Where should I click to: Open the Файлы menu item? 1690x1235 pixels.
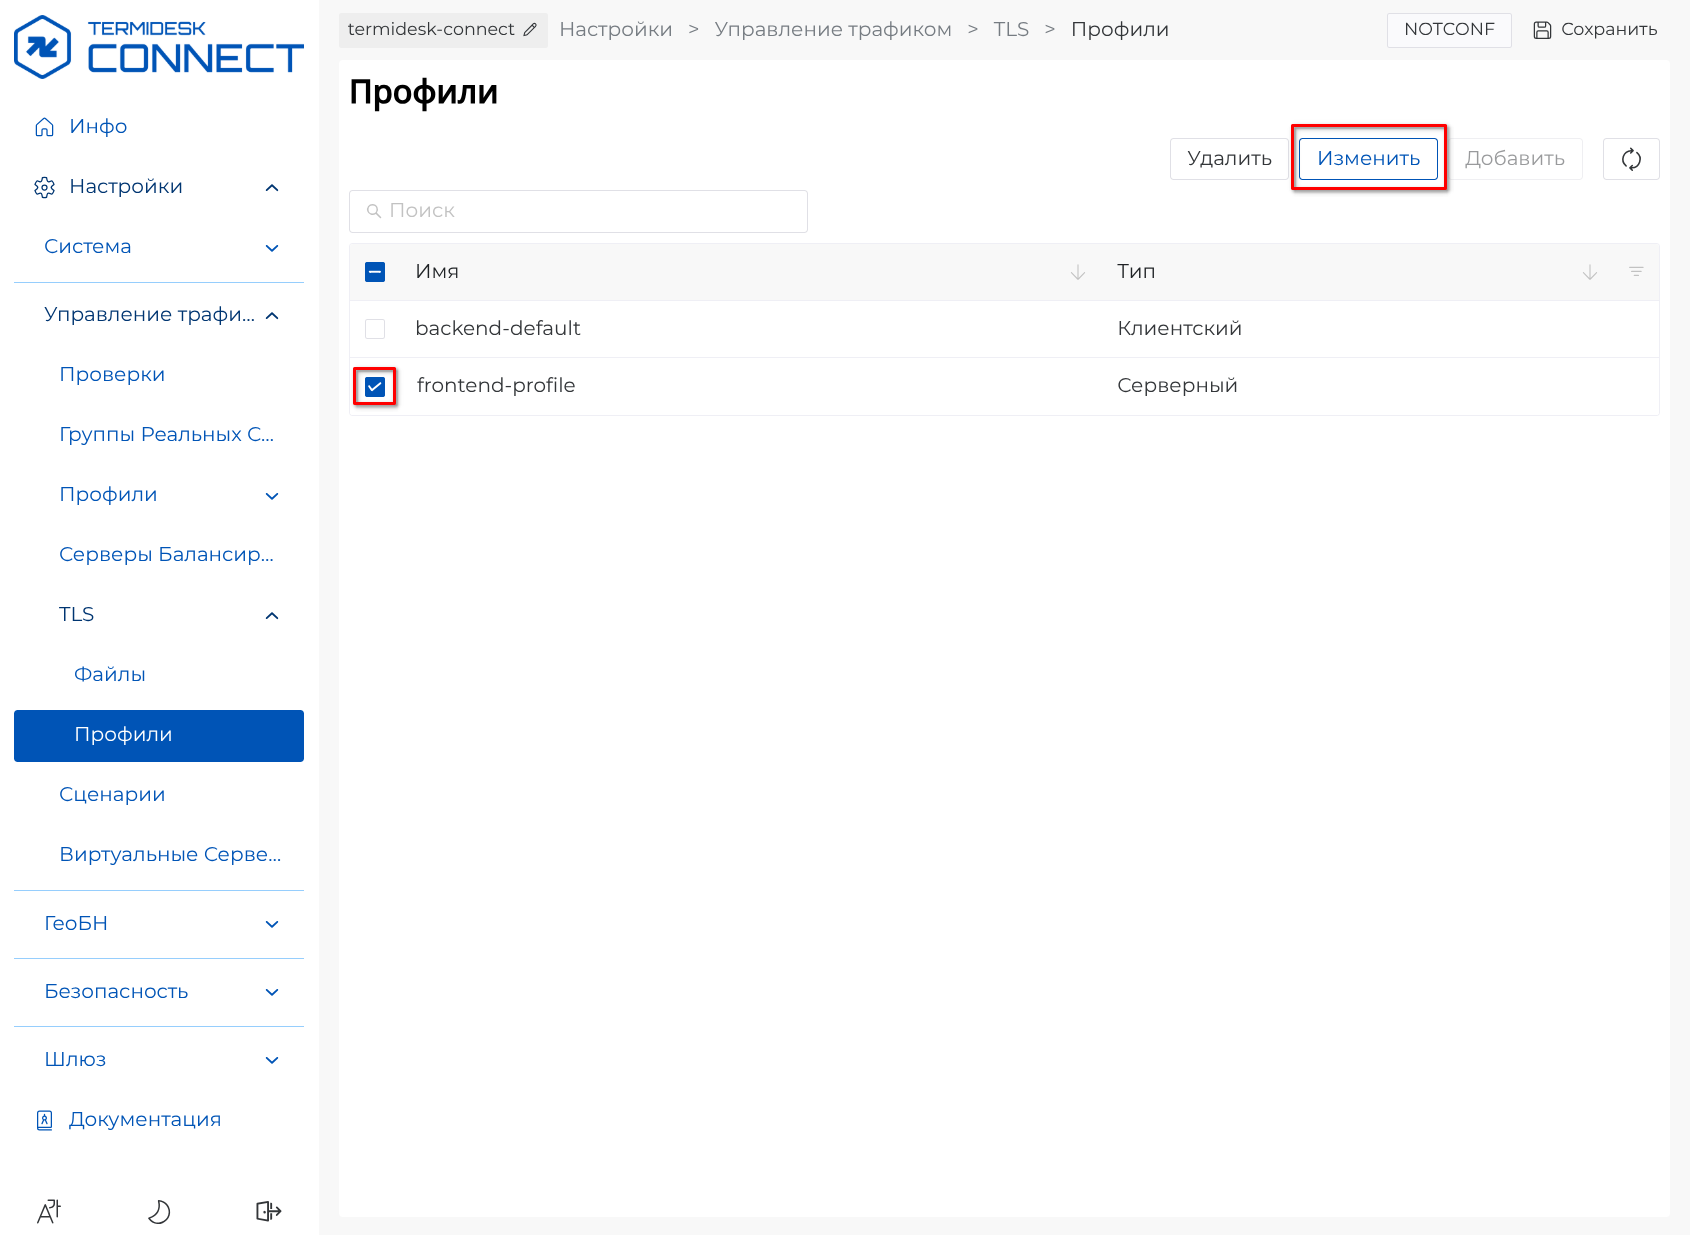pos(110,675)
